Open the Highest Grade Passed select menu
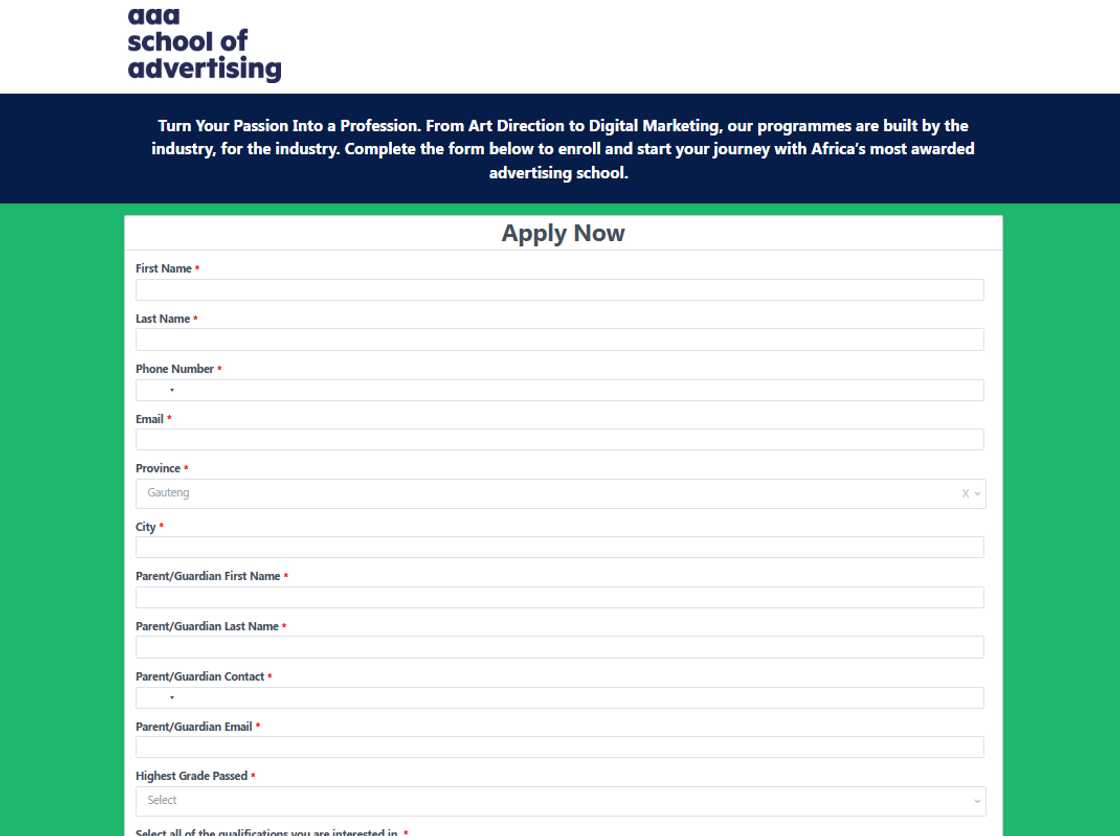 [x=560, y=800]
